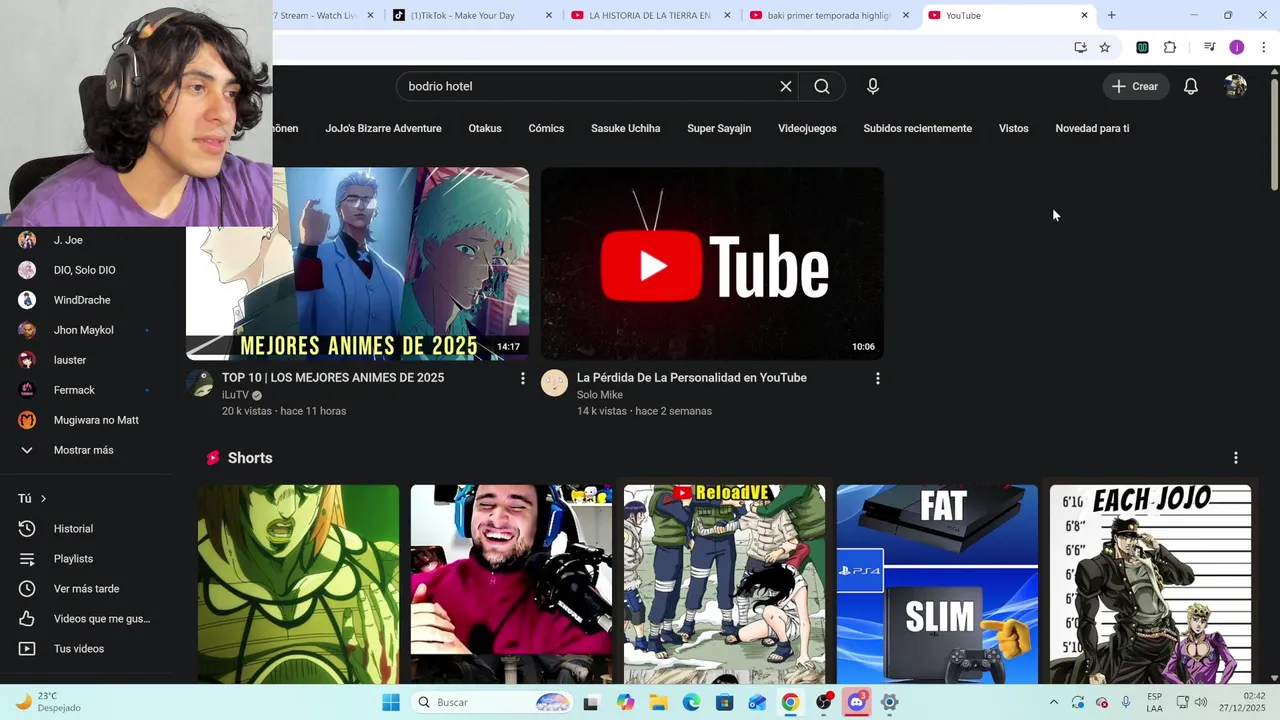1280x720 pixels.
Task: Switch to LA HISTORIA DE LA TIERRA tab
Action: (x=649, y=15)
